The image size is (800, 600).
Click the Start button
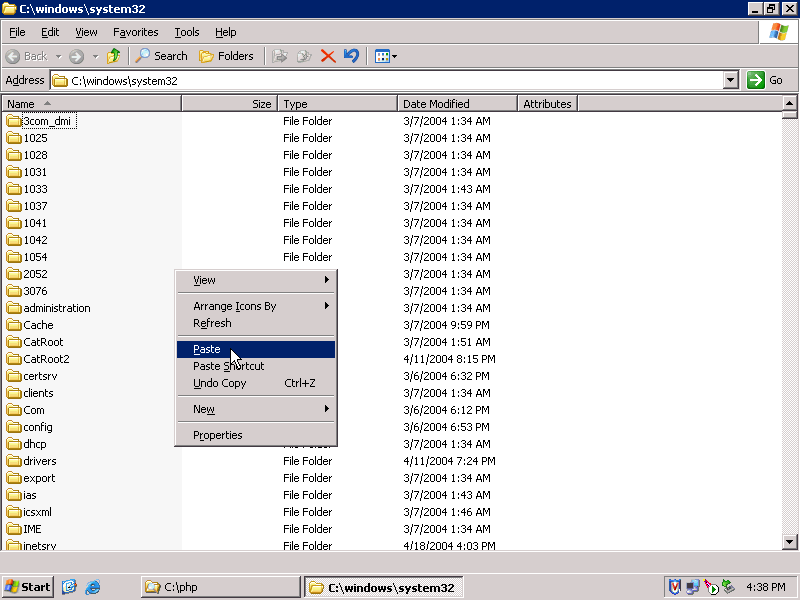tap(28, 587)
